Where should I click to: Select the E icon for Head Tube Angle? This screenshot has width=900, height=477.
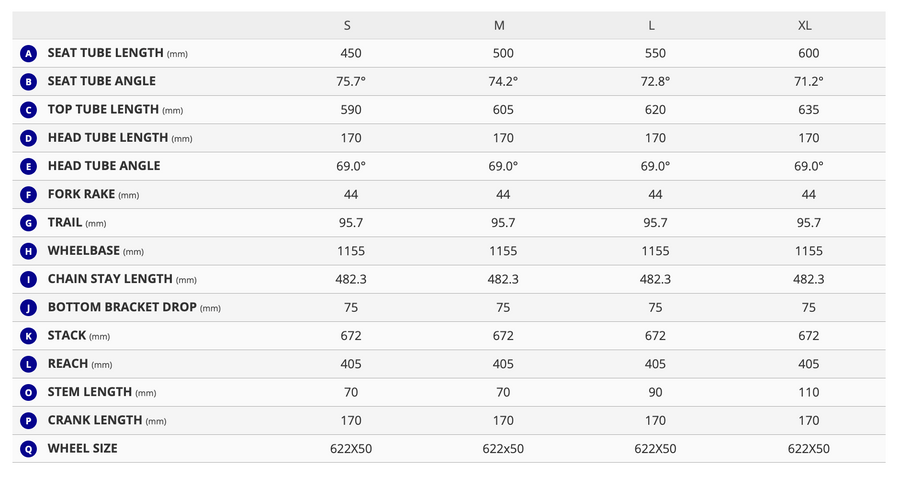[28, 166]
